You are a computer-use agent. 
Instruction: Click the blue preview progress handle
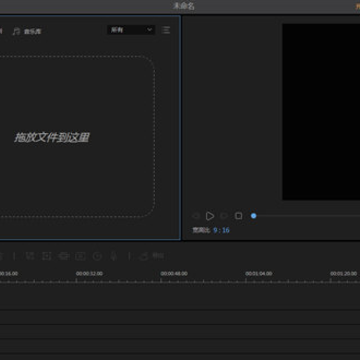[254, 216]
